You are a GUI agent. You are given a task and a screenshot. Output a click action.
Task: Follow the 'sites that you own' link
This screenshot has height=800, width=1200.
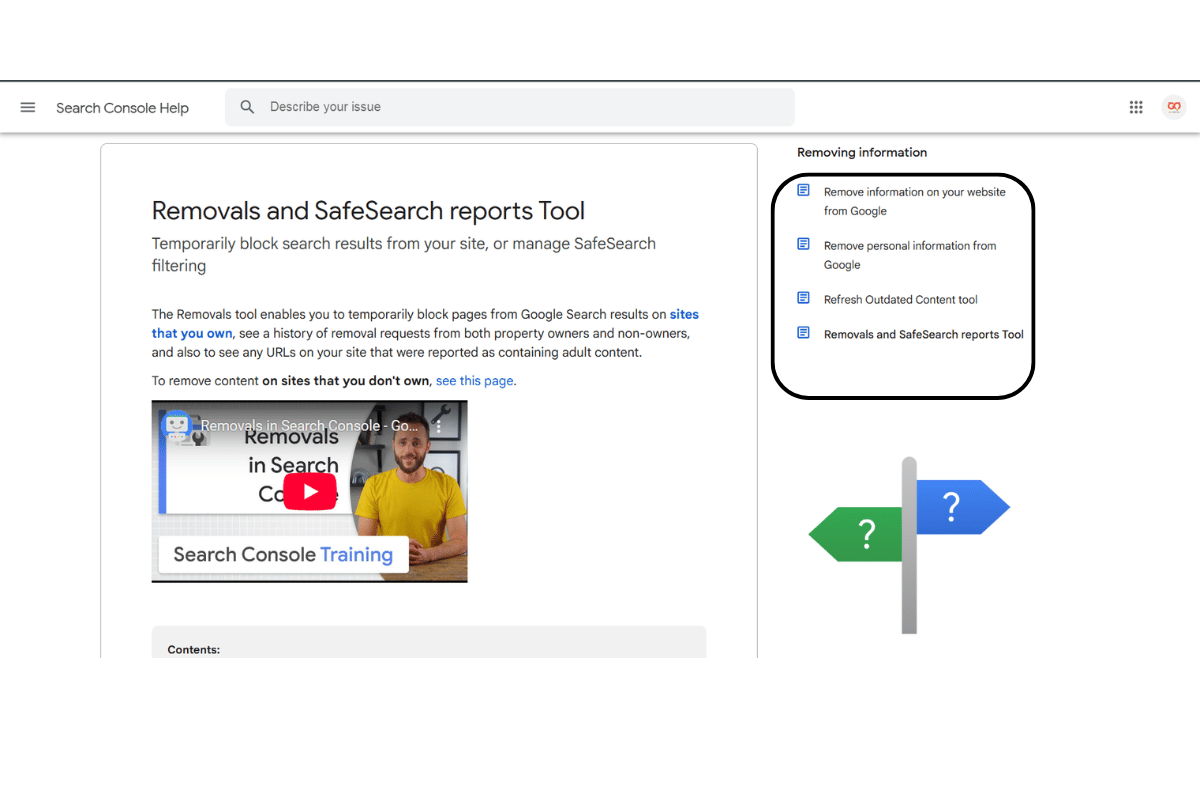[425, 324]
